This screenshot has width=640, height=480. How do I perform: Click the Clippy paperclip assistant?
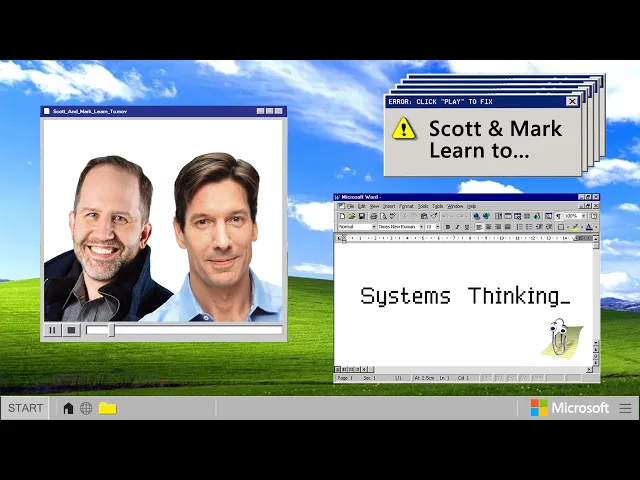pos(558,336)
